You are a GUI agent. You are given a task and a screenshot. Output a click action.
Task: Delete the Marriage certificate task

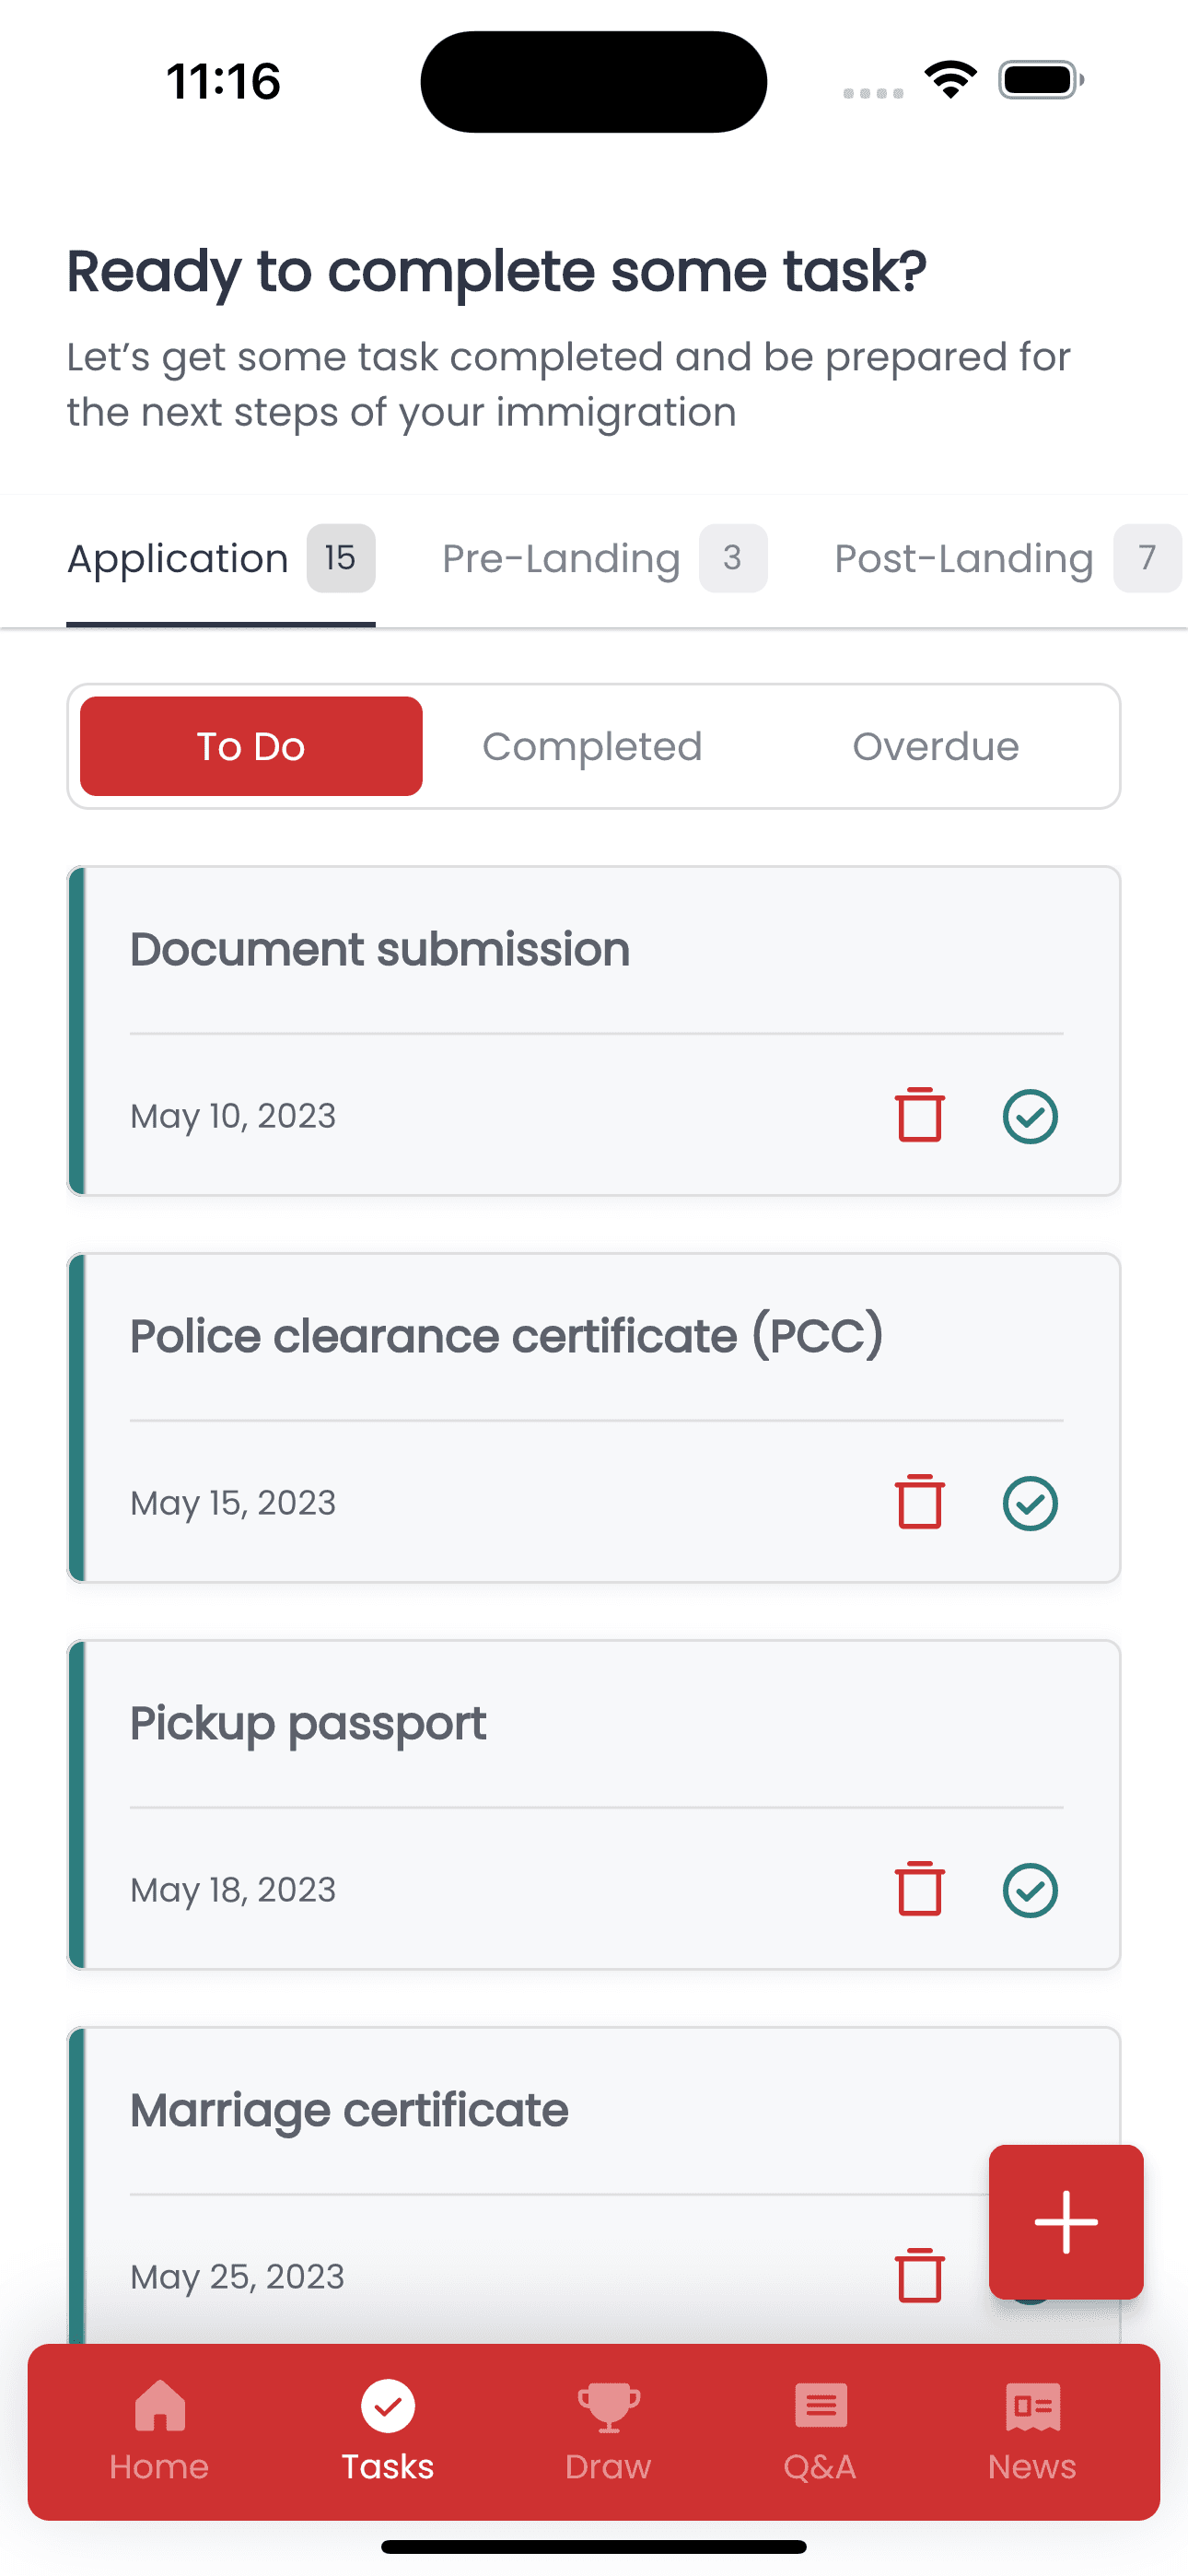click(919, 2276)
